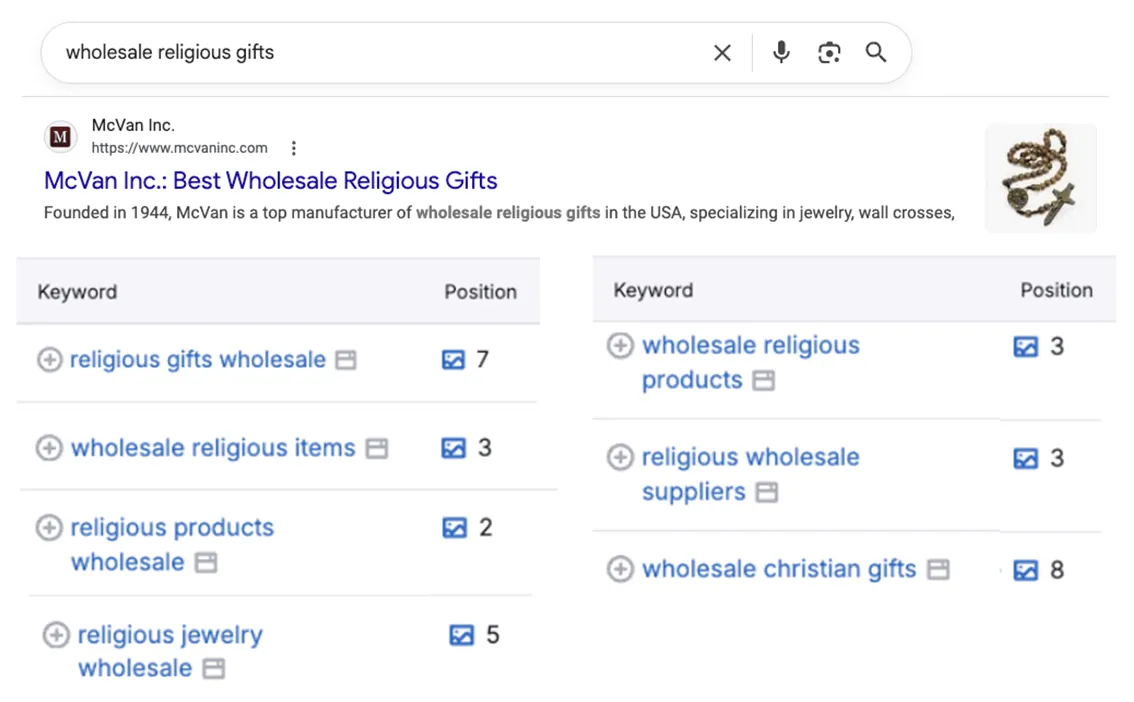Open McVan Inc.: Best Wholesale Religious Gifts link
Image resolution: width=1134 pixels, height=702 pixels.
(x=270, y=181)
